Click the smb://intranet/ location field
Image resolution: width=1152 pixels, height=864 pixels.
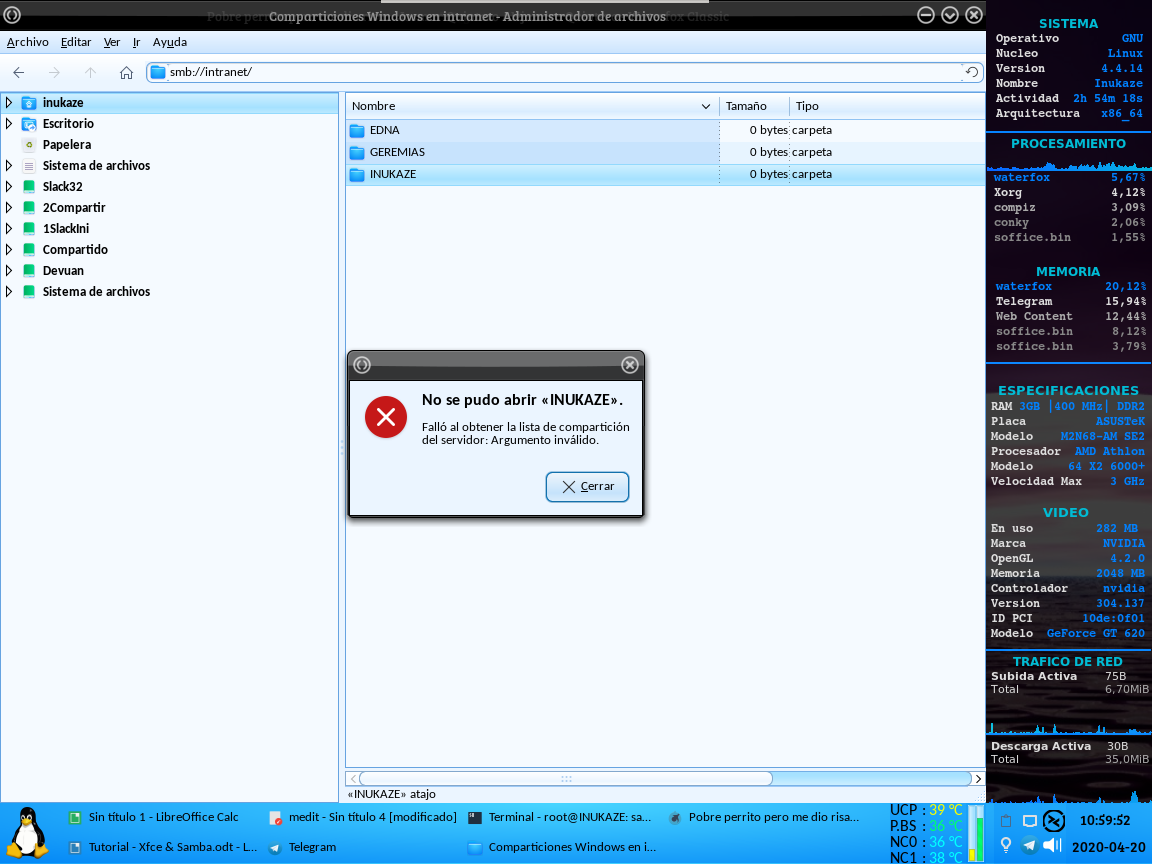[x=563, y=72]
